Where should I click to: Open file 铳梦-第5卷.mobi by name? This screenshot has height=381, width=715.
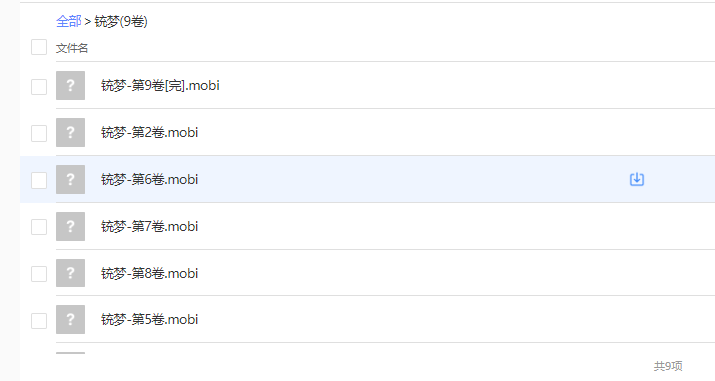click(150, 319)
